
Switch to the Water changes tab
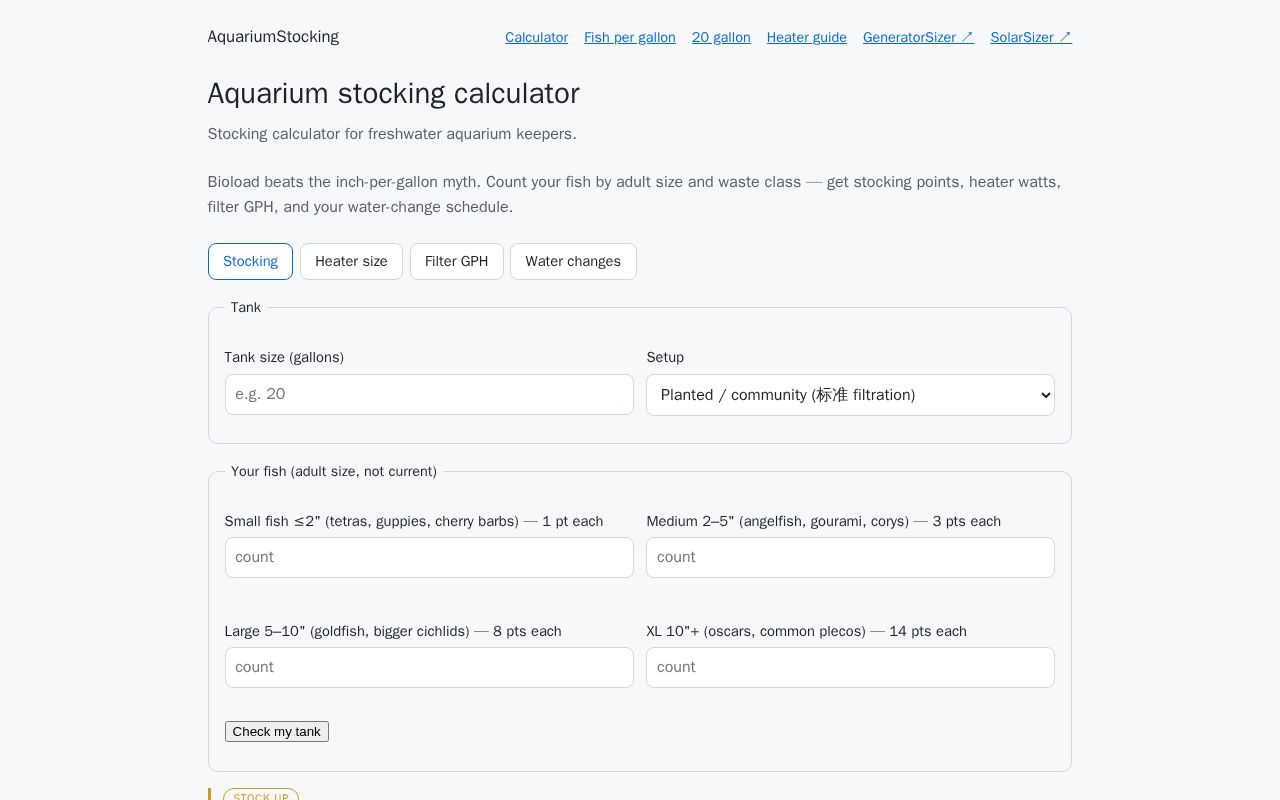(x=573, y=261)
